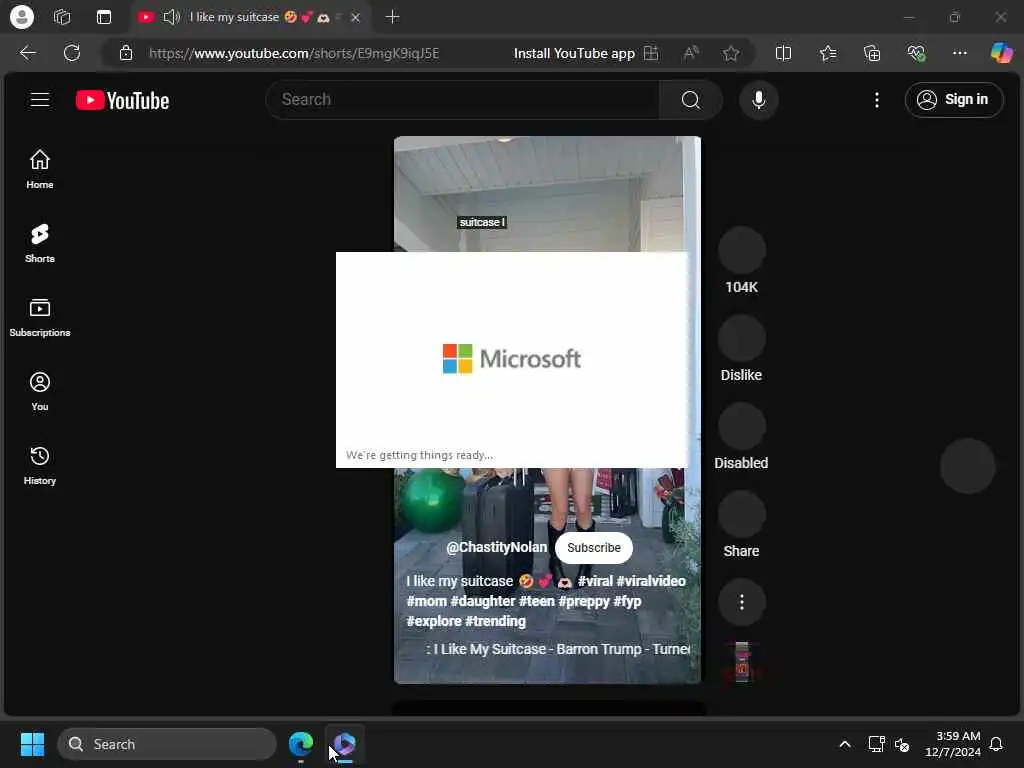
Task: Close the I like my suitcase tab
Action: point(355,18)
